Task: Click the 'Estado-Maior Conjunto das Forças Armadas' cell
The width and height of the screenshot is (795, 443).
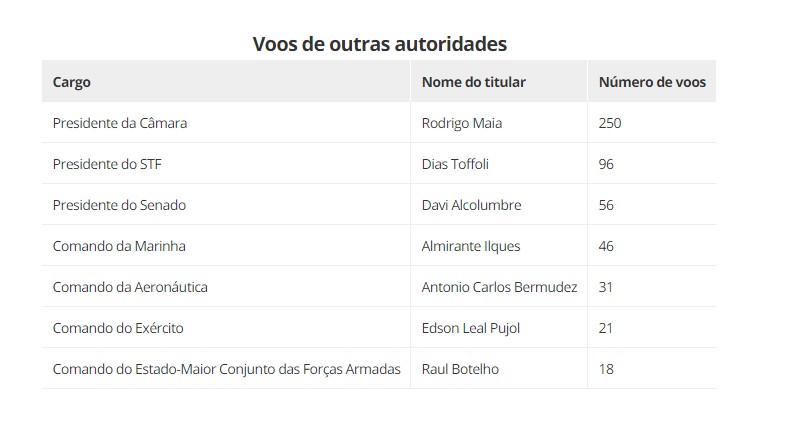Action: [x=227, y=370]
